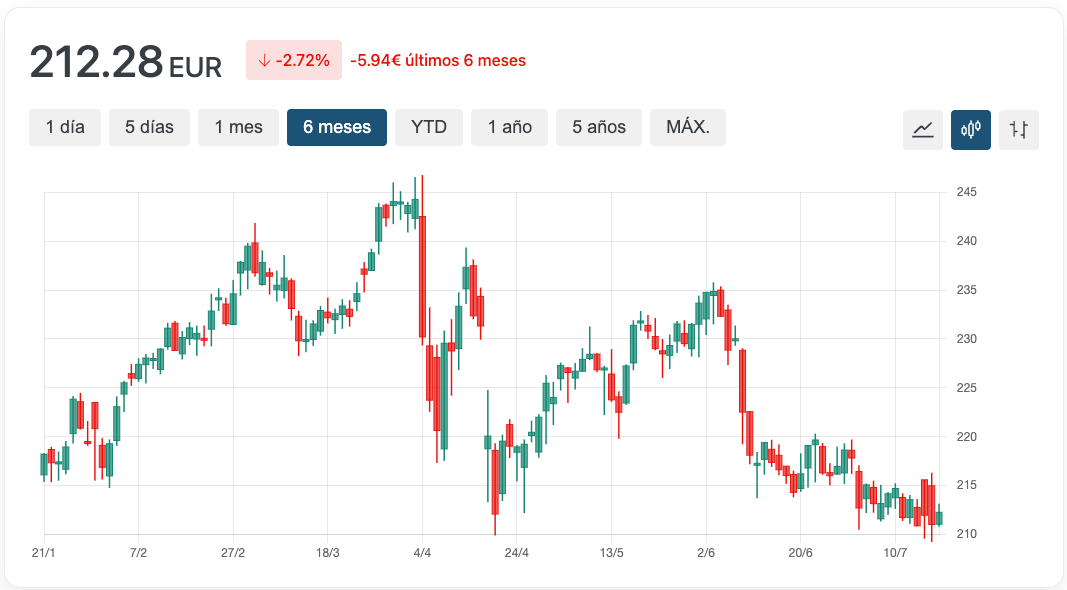
Task: Click the últimos 6 meses change text
Action: [x=465, y=61]
